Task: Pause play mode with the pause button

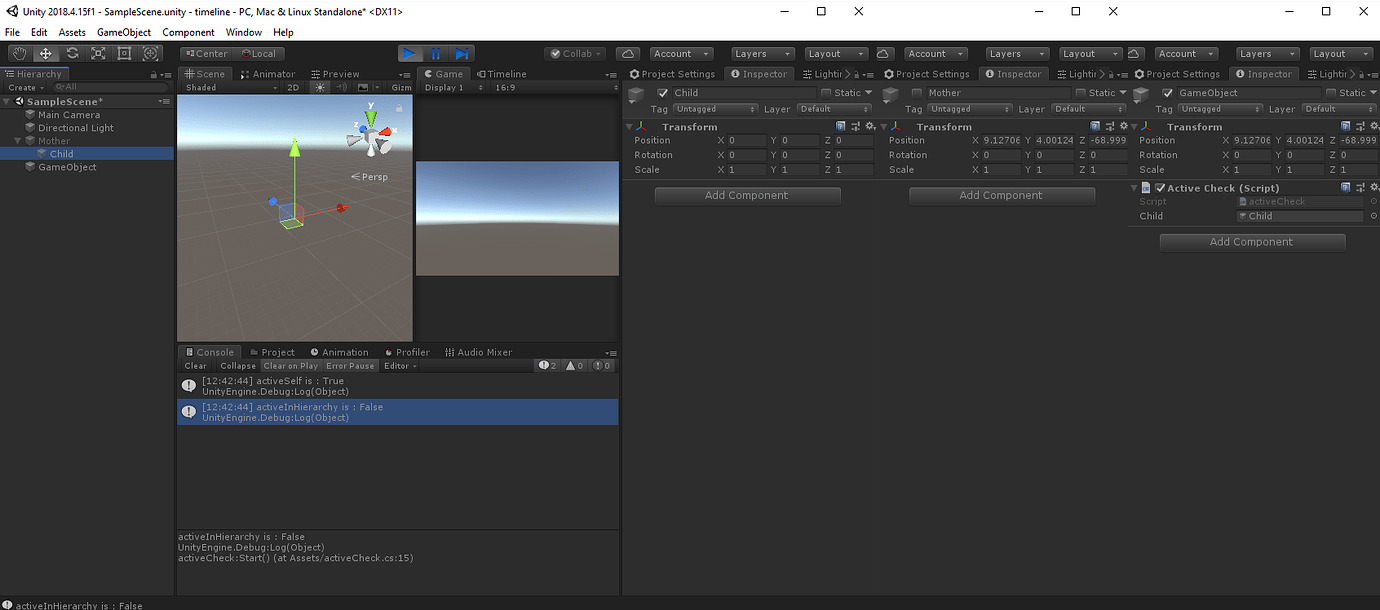Action: (436, 53)
